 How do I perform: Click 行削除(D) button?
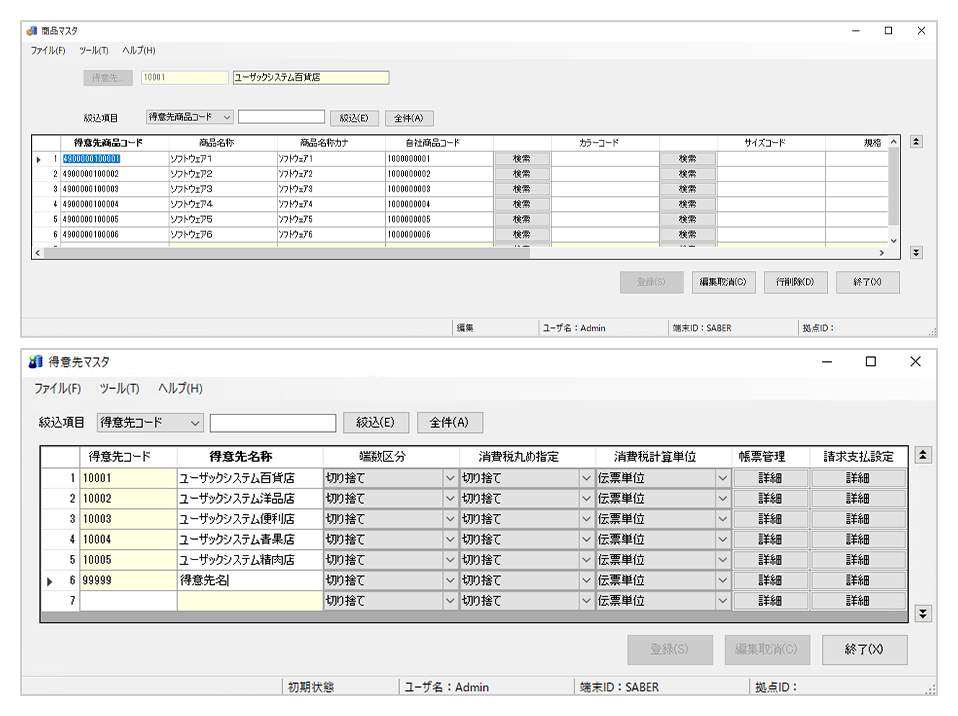(795, 282)
